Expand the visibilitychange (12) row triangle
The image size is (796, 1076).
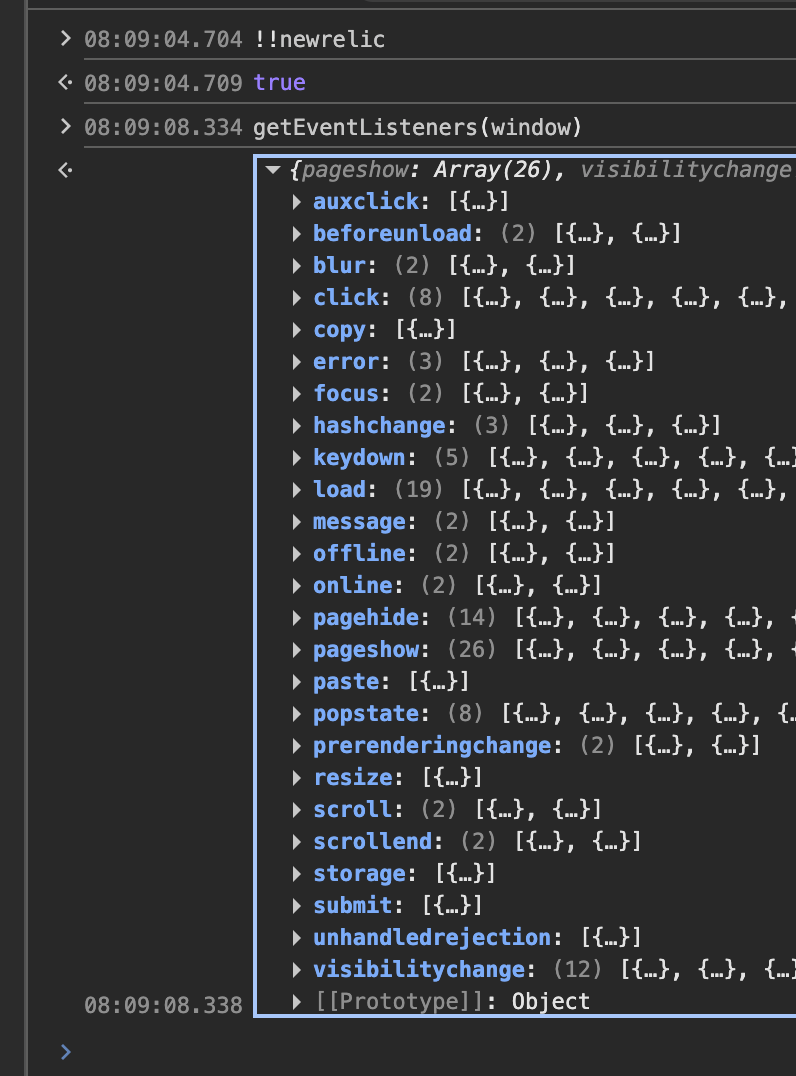click(296, 970)
